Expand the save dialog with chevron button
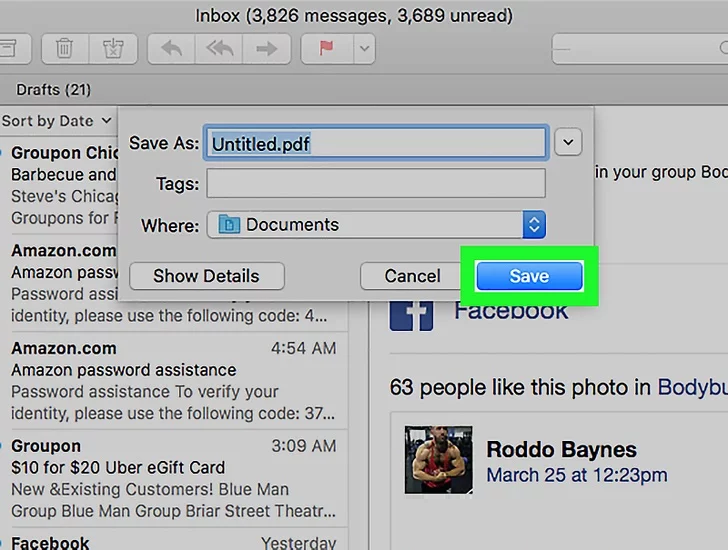Screen dimensions: 728x550 [568, 142]
